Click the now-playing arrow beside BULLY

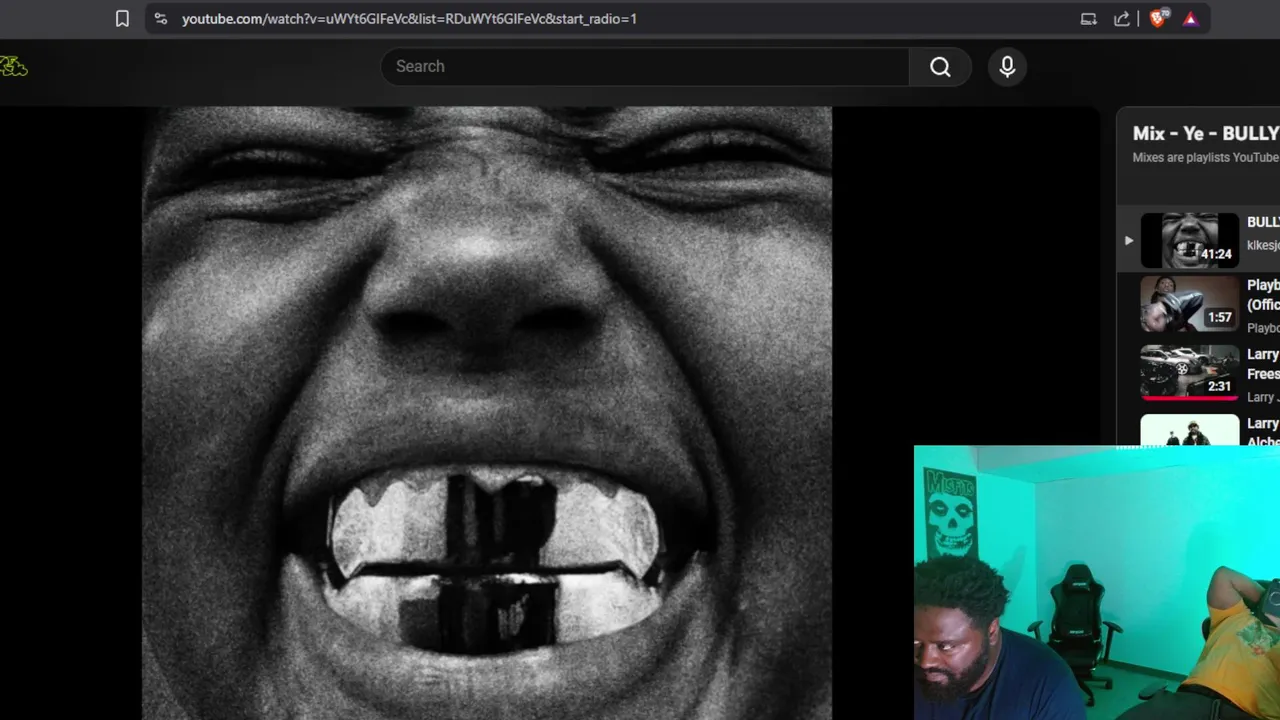pos(1128,240)
